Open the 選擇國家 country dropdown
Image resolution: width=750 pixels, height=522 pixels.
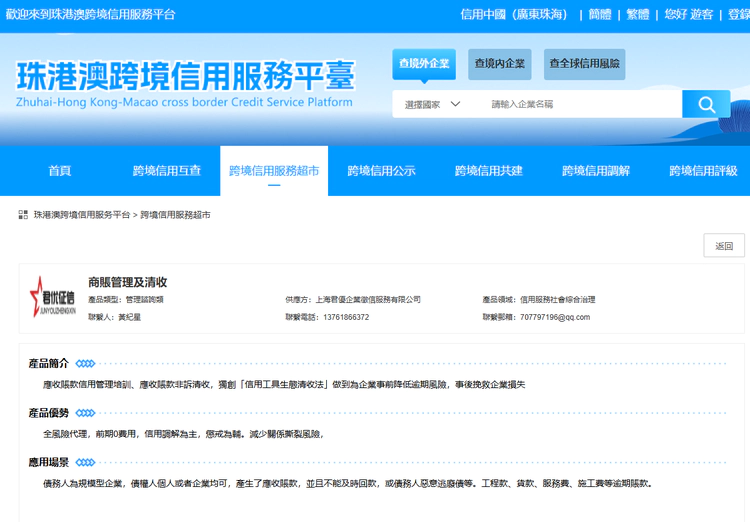(x=432, y=104)
